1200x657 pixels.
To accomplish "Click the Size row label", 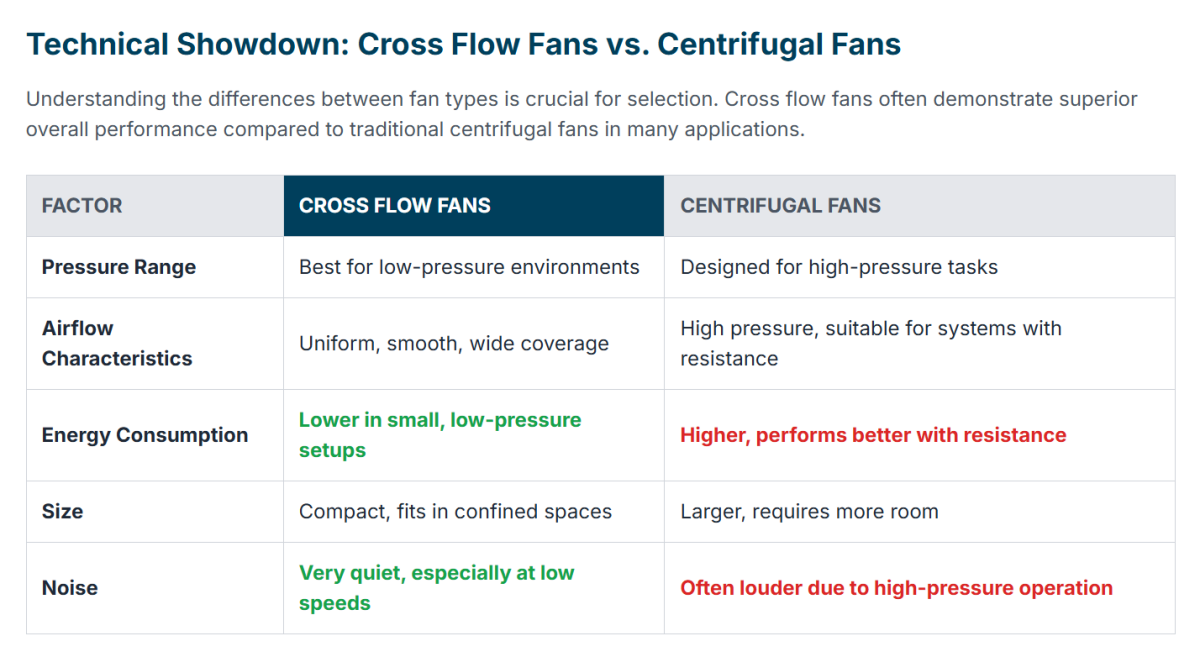I will point(62,511).
